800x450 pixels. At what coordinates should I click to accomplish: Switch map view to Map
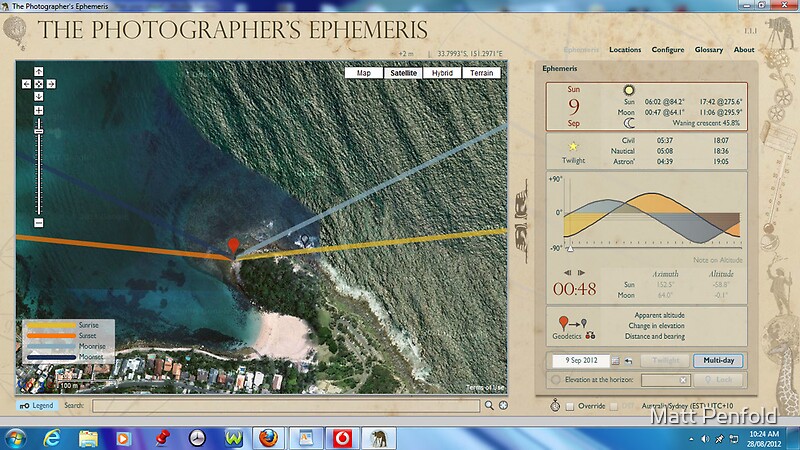pos(364,73)
